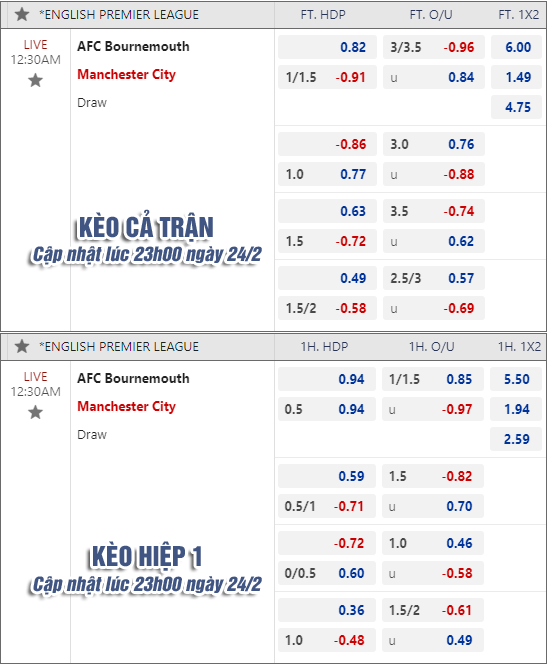Choose 1H over 1.5/2 at -0.61

(433, 610)
